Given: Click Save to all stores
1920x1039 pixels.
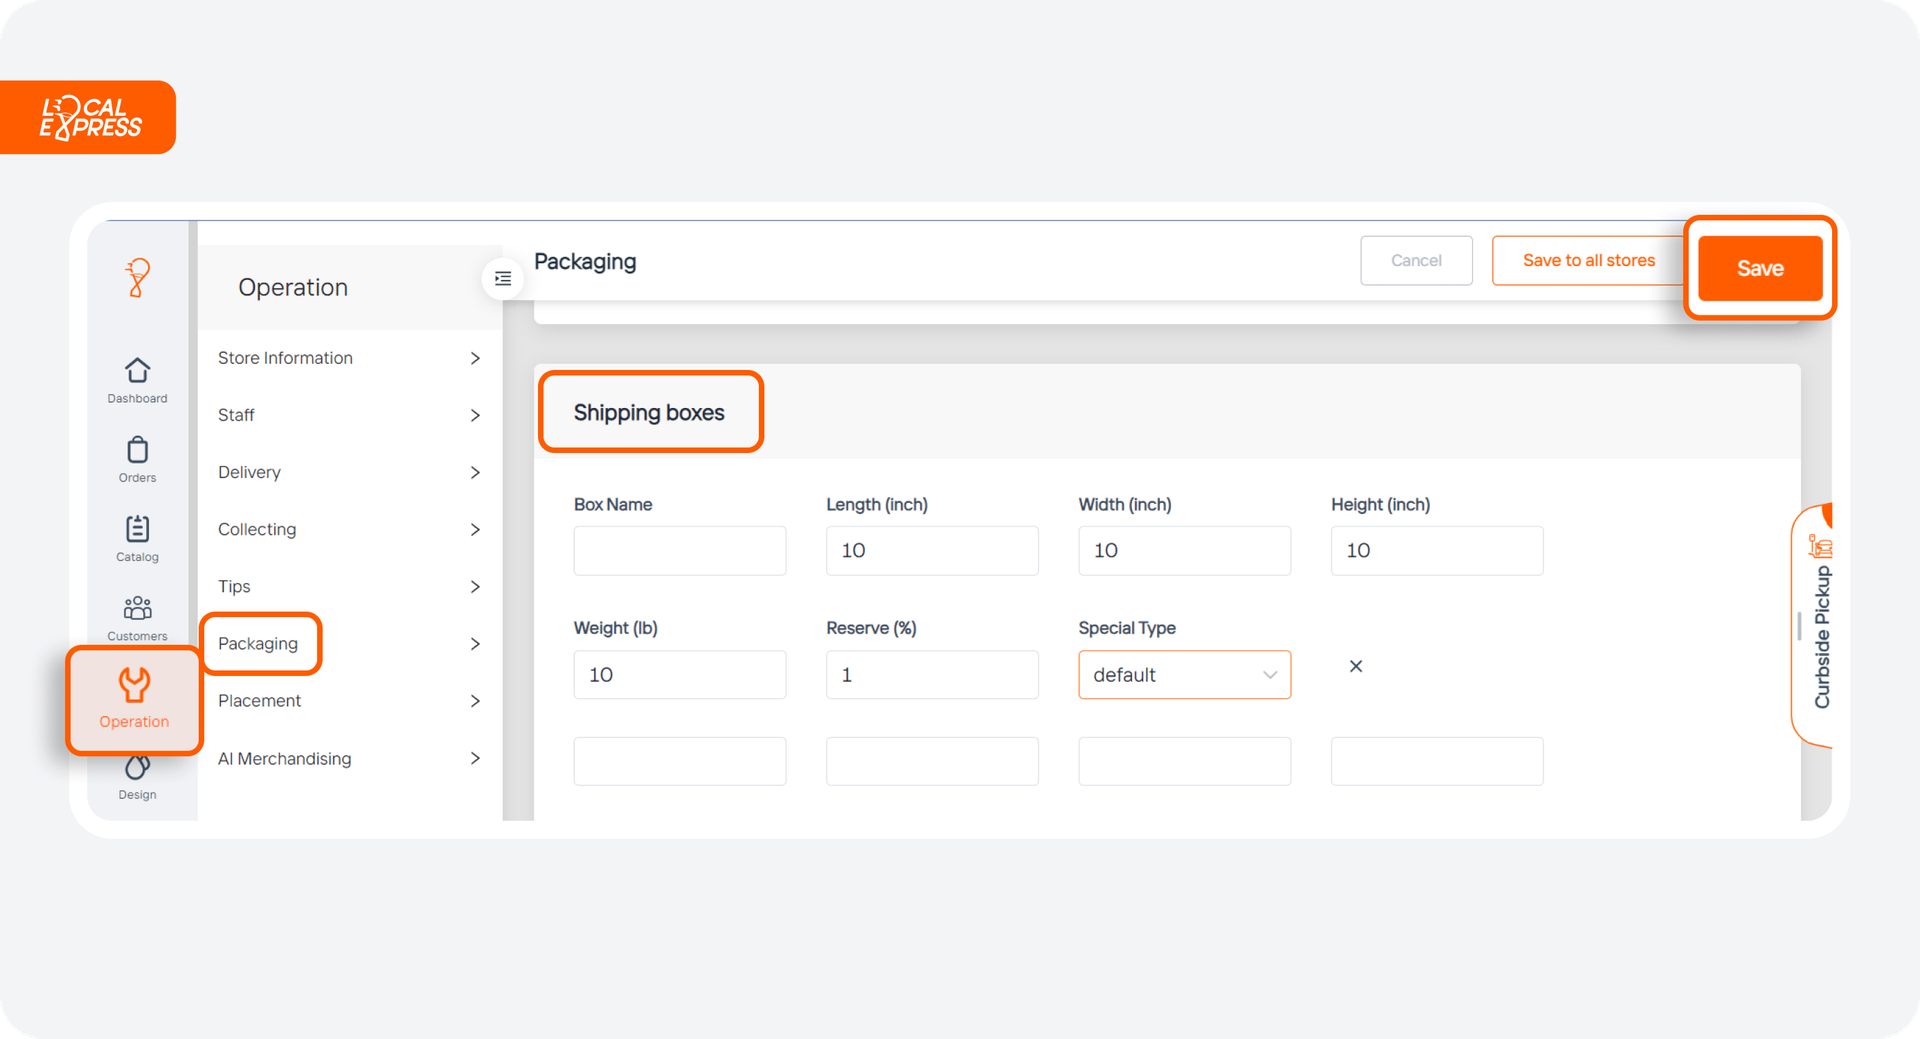Looking at the screenshot, I should (1588, 260).
